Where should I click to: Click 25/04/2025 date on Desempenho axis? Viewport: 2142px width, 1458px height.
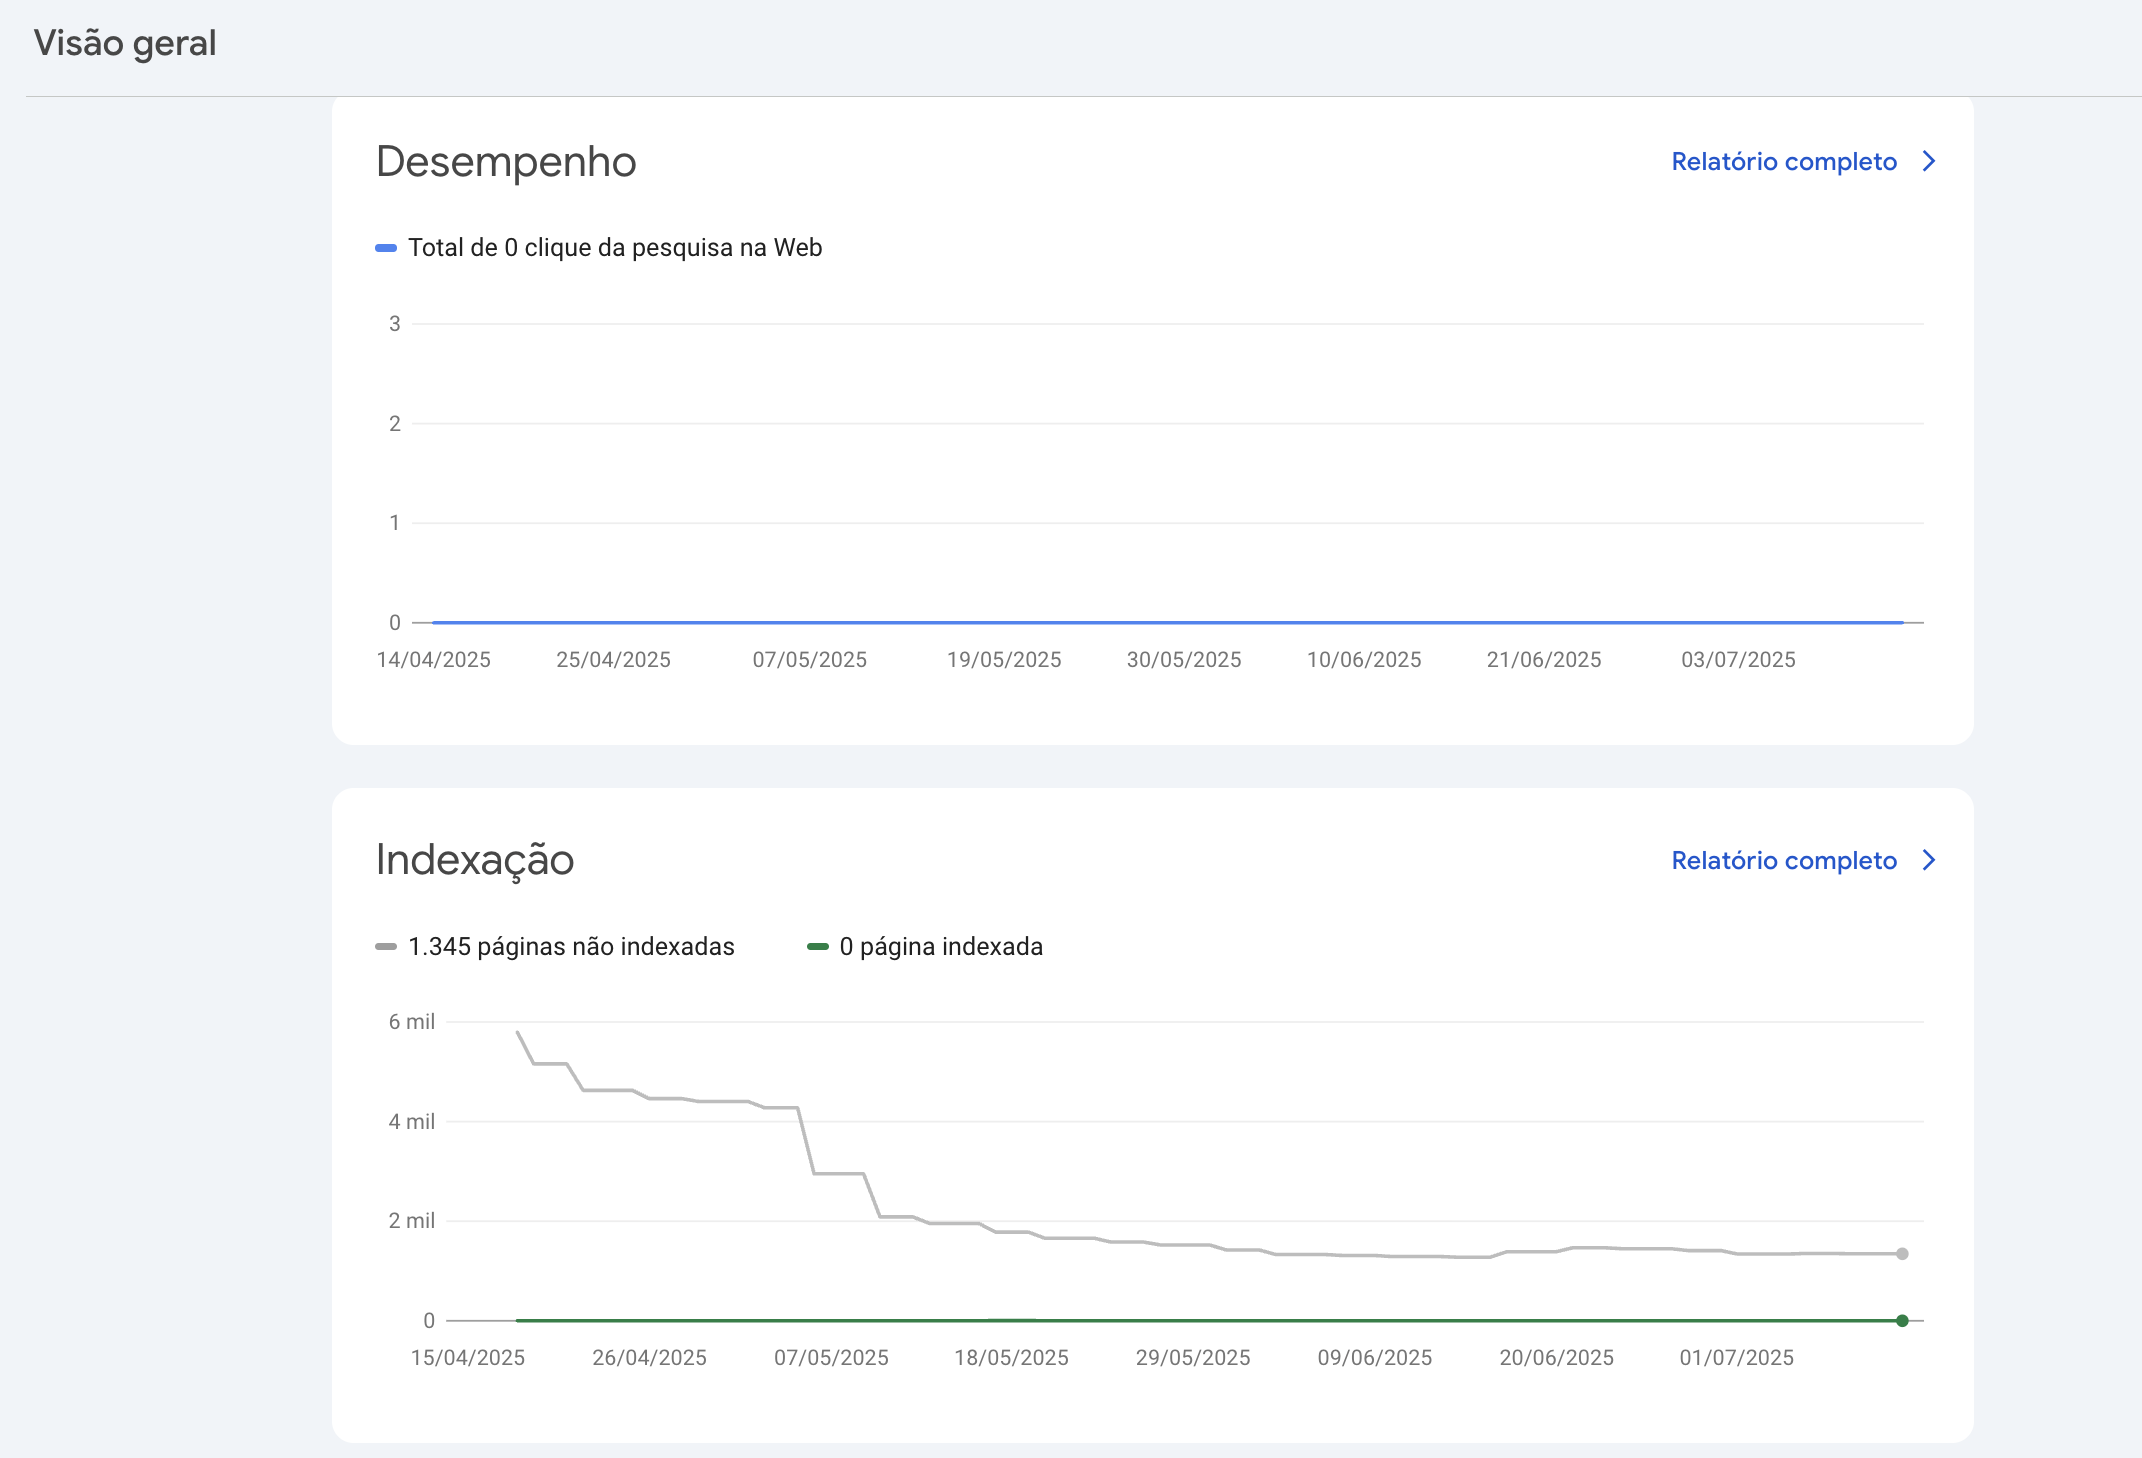coord(613,660)
